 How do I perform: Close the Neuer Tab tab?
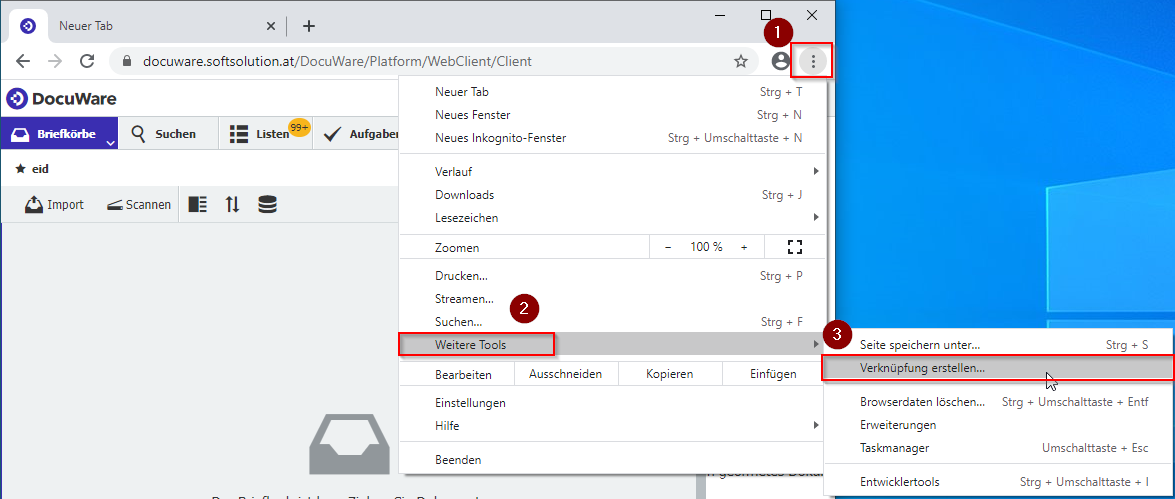[271, 26]
